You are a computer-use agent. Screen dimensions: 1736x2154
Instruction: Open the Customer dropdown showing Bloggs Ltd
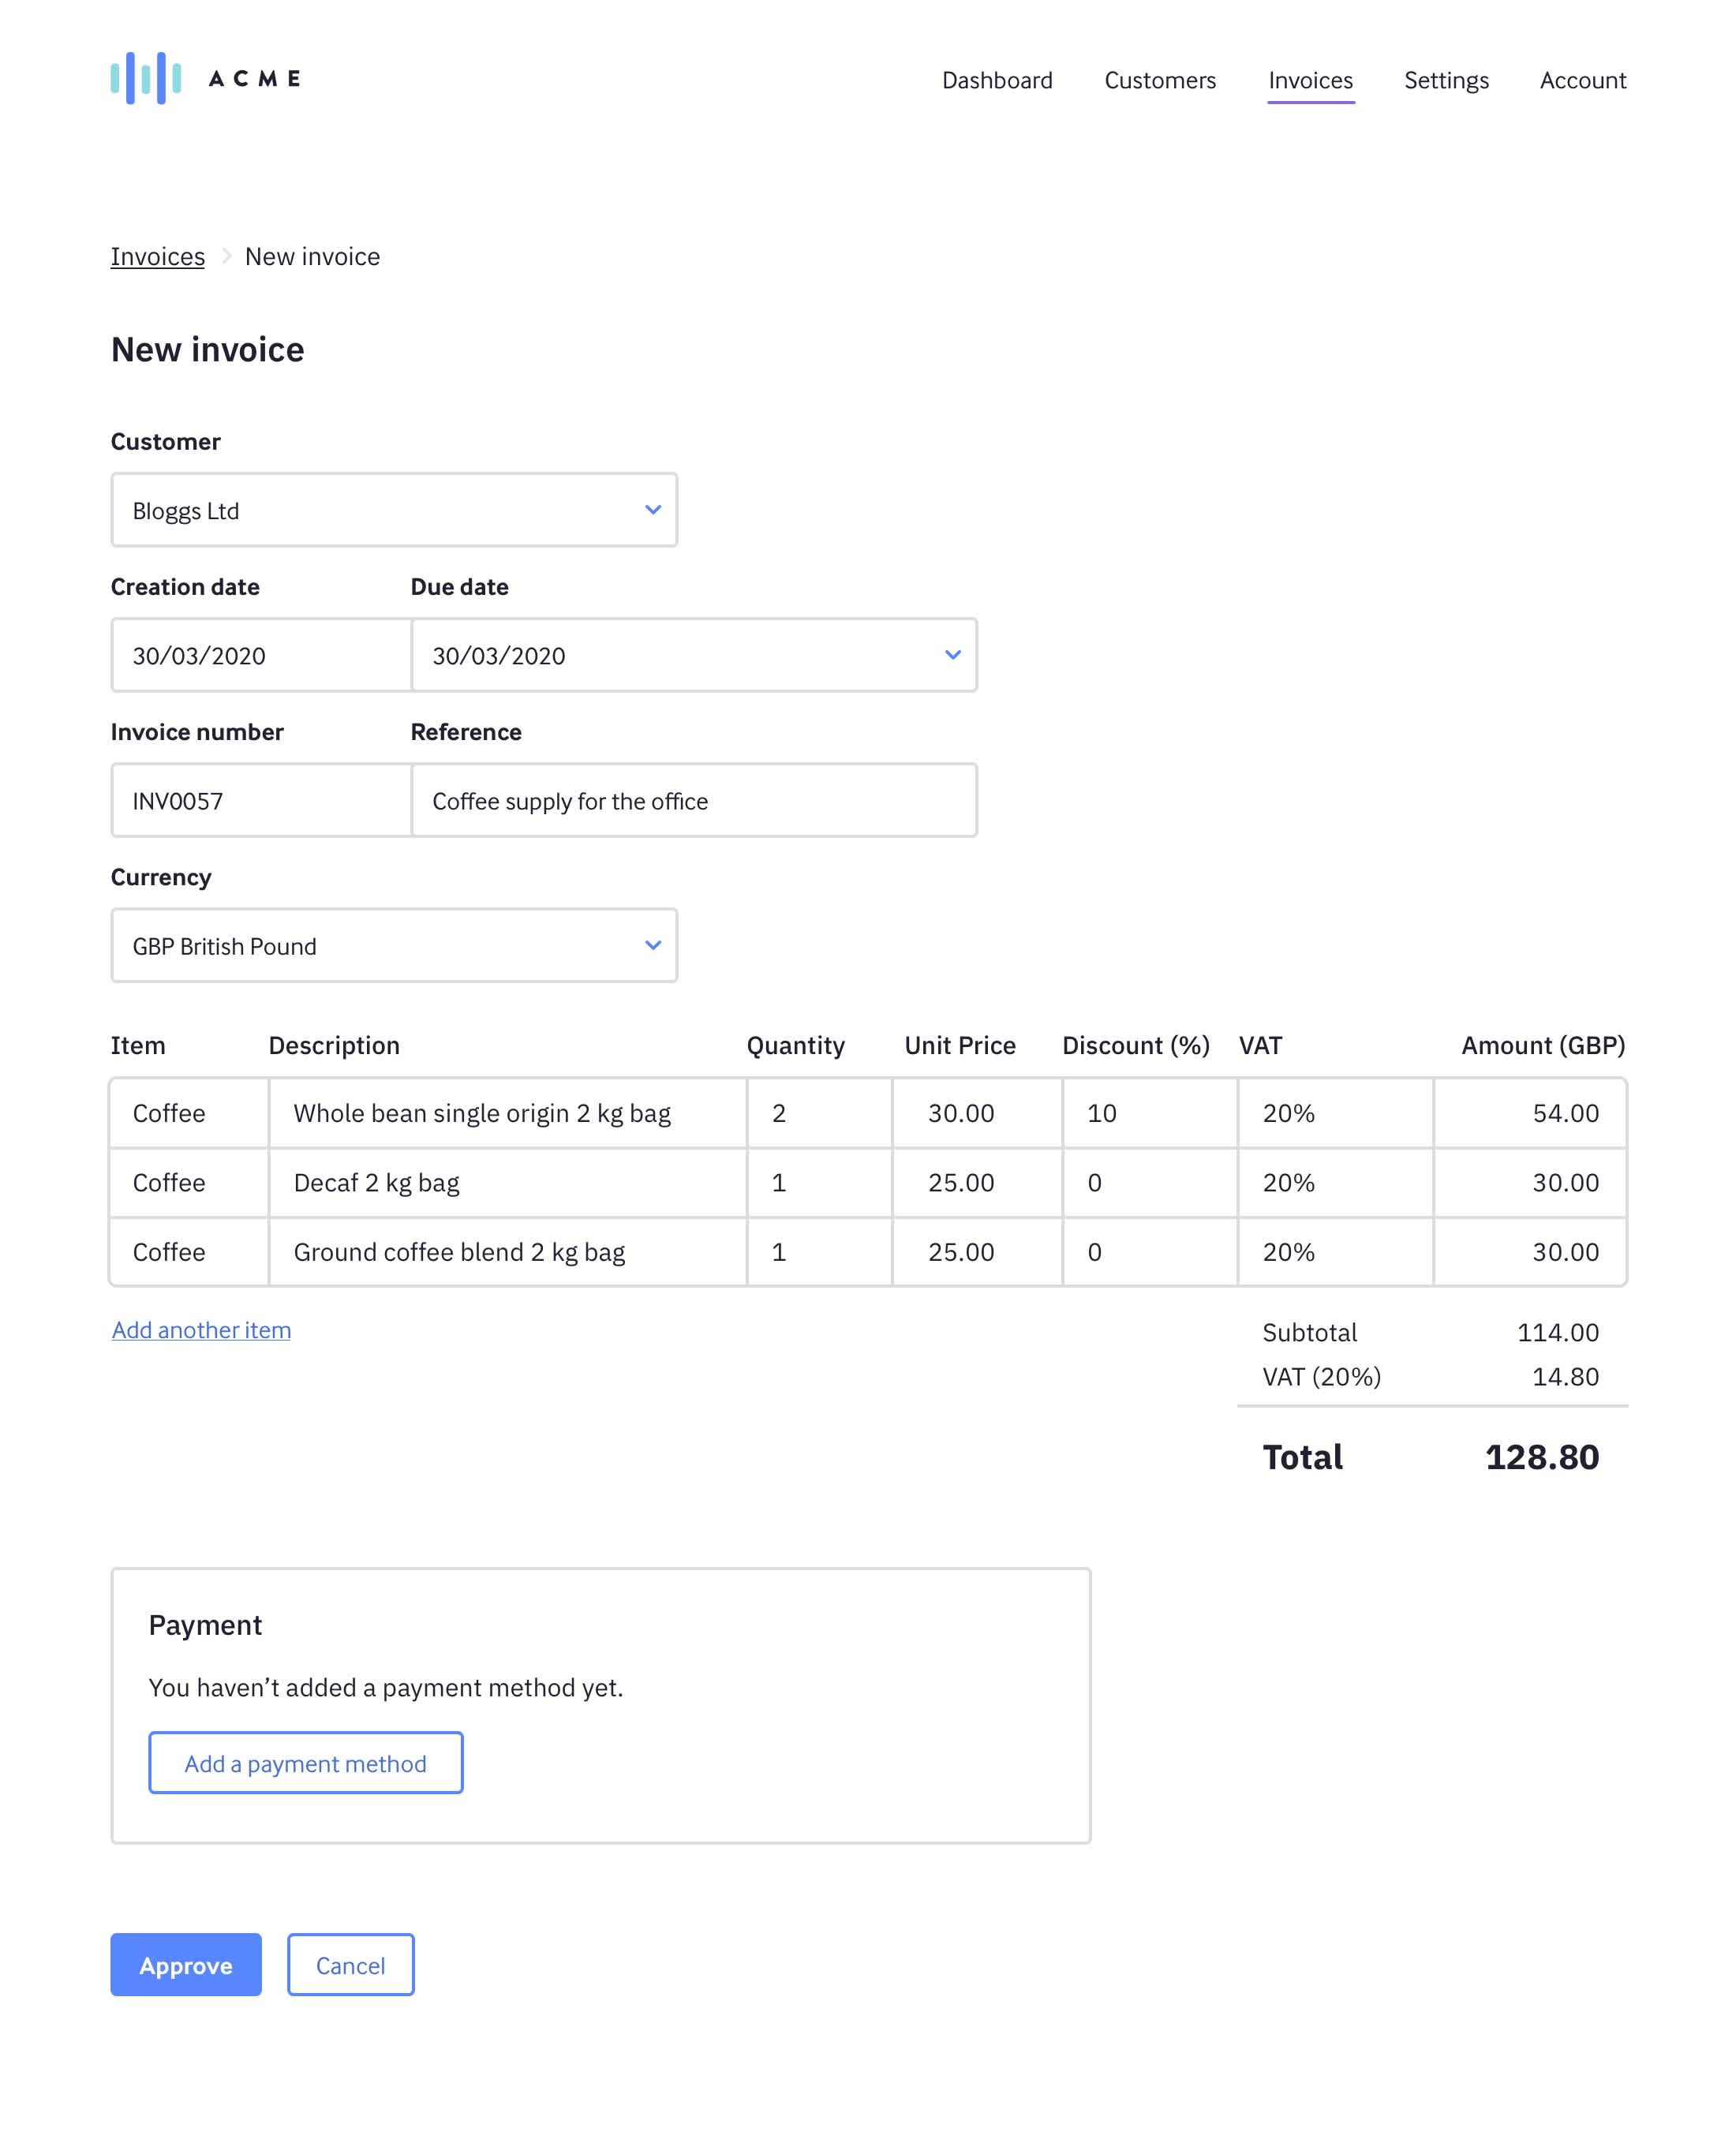[x=393, y=510]
